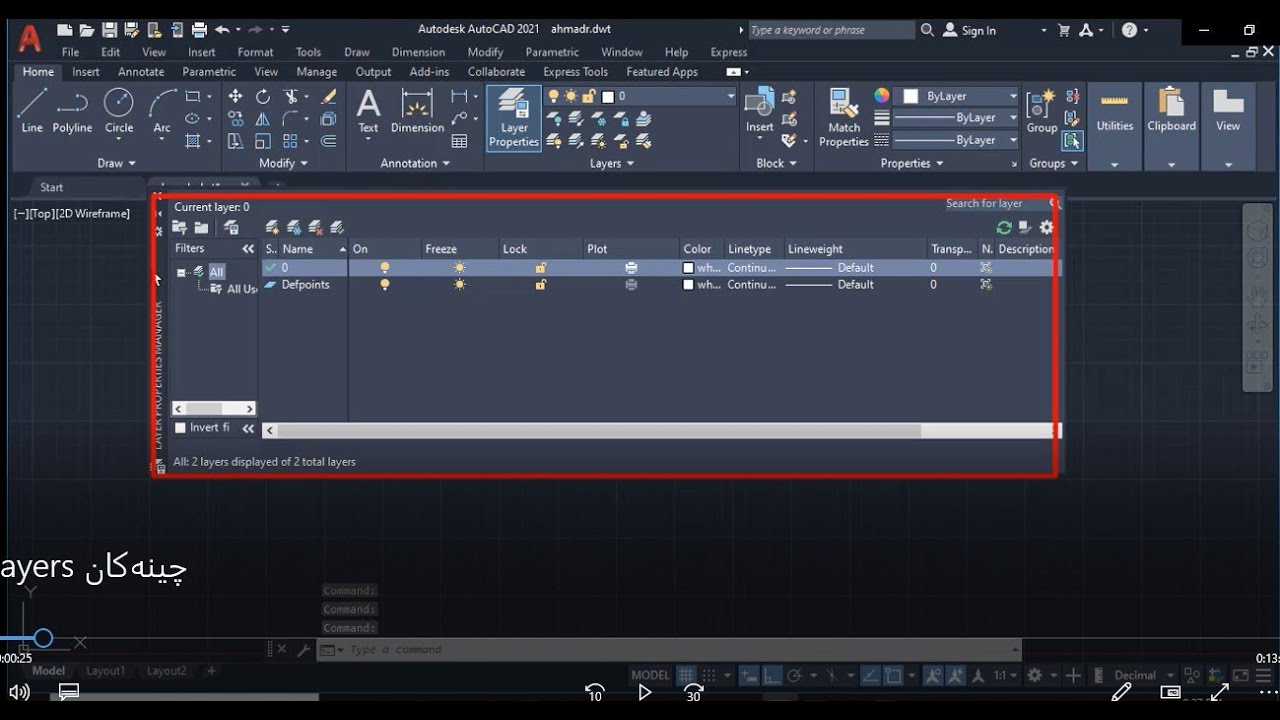This screenshot has height=720, width=1280.
Task: Click the white color swatch for layer 0
Action: point(688,268)
